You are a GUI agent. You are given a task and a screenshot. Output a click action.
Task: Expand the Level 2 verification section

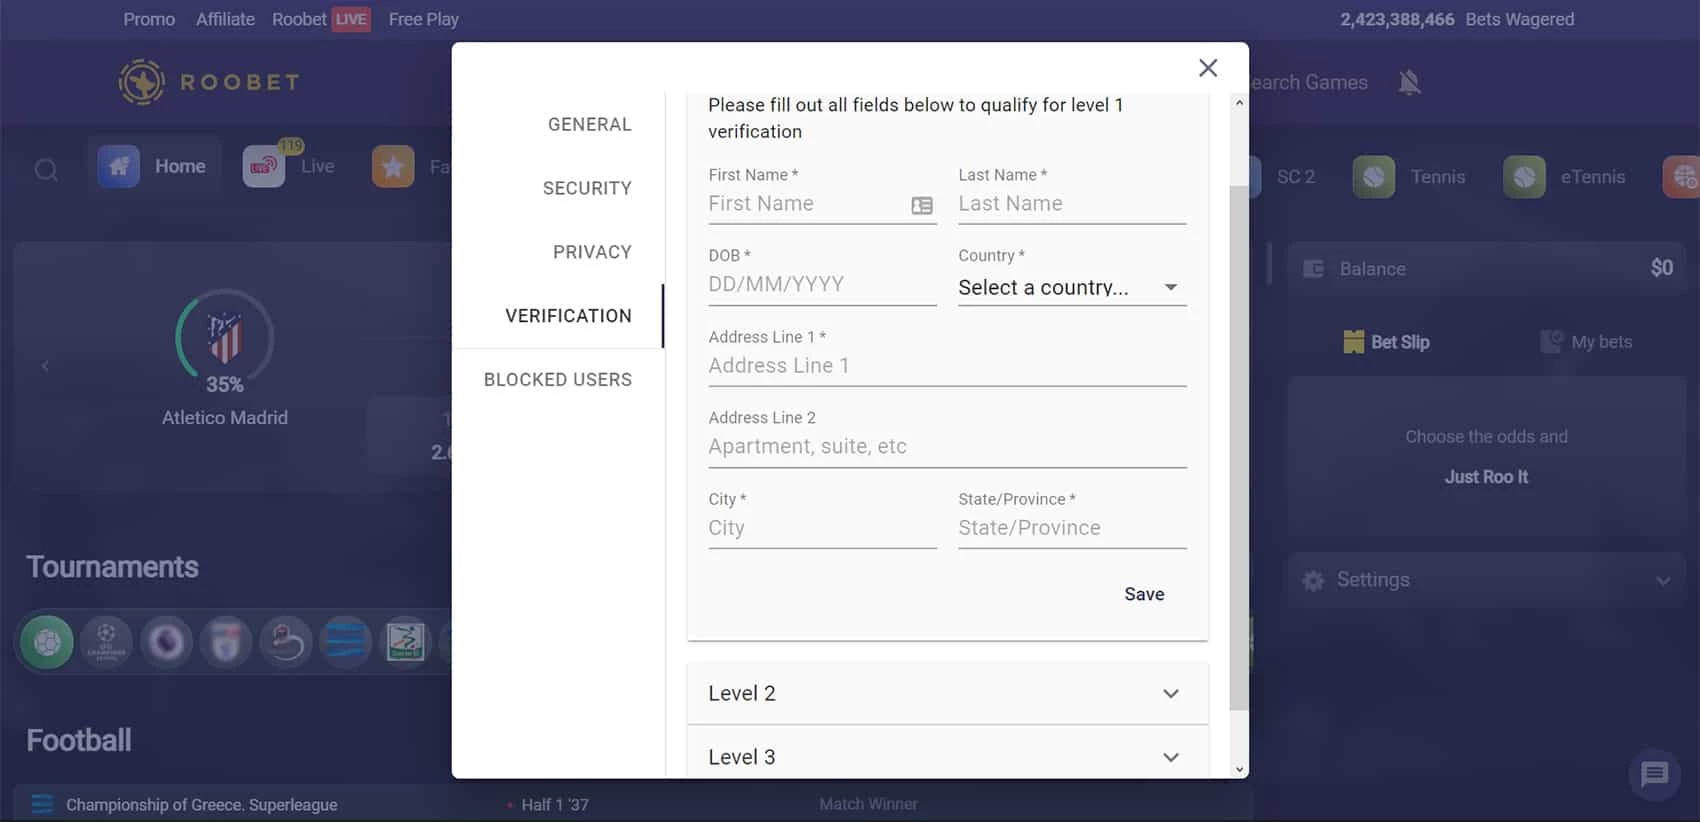pyautogui.click(x=947, y=693)
